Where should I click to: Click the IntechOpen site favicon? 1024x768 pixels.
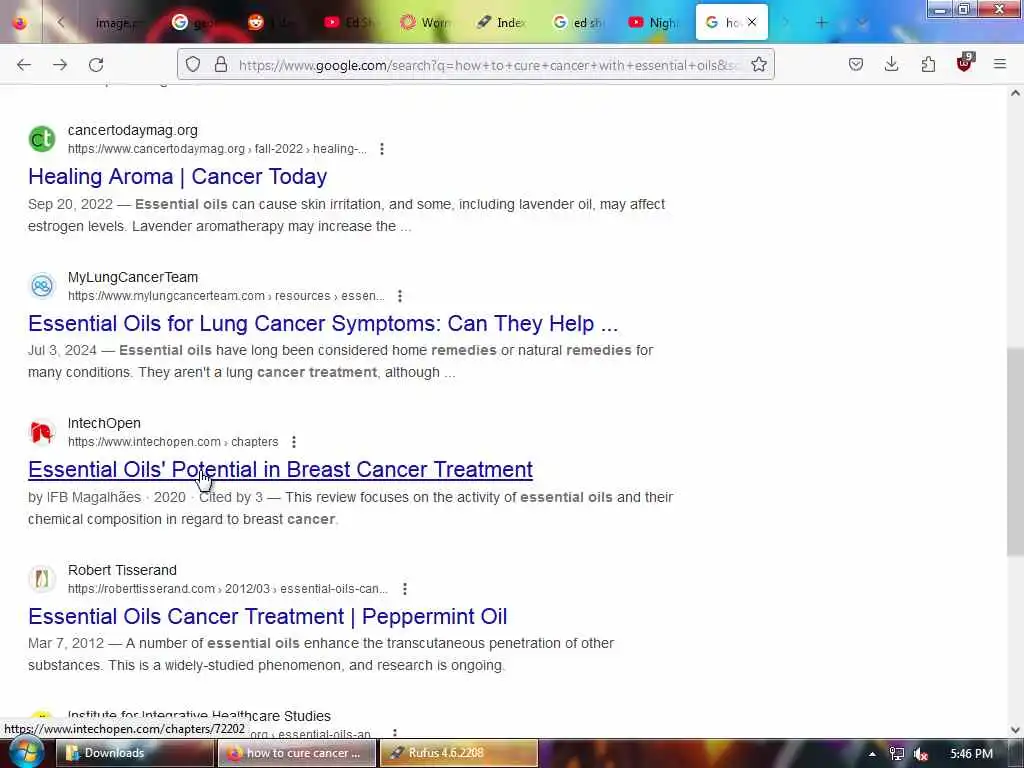(x=42, y=432)
